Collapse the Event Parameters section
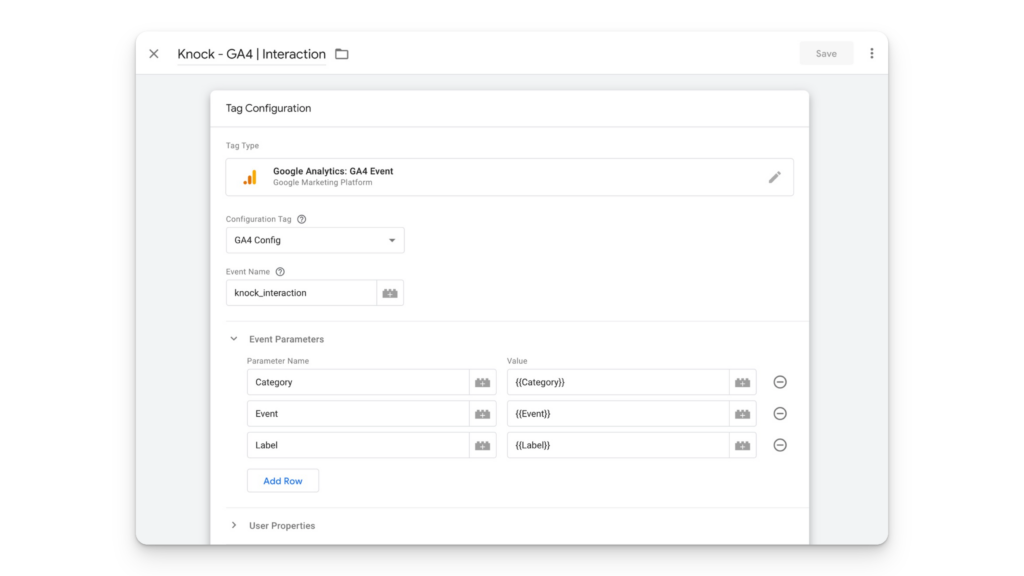 [x=234, y=339]
